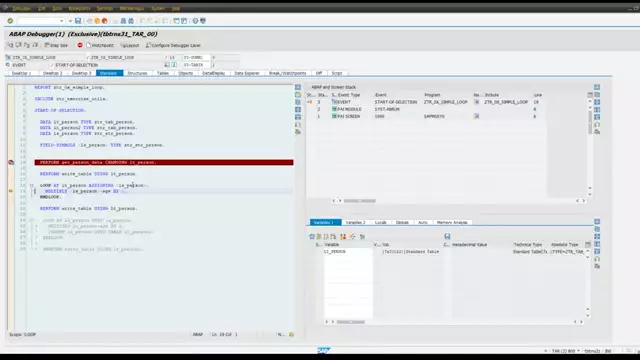The width and height of the screenshot is (640, 360).
Task: Click the top icon on the source editor side strip
Action: coord(298,87)
